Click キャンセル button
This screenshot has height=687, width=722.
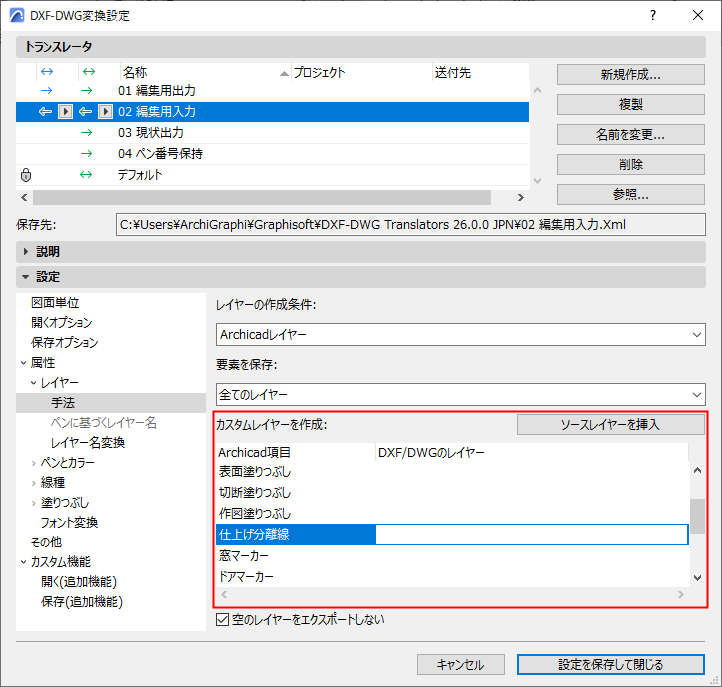click(x=460, y=664)
